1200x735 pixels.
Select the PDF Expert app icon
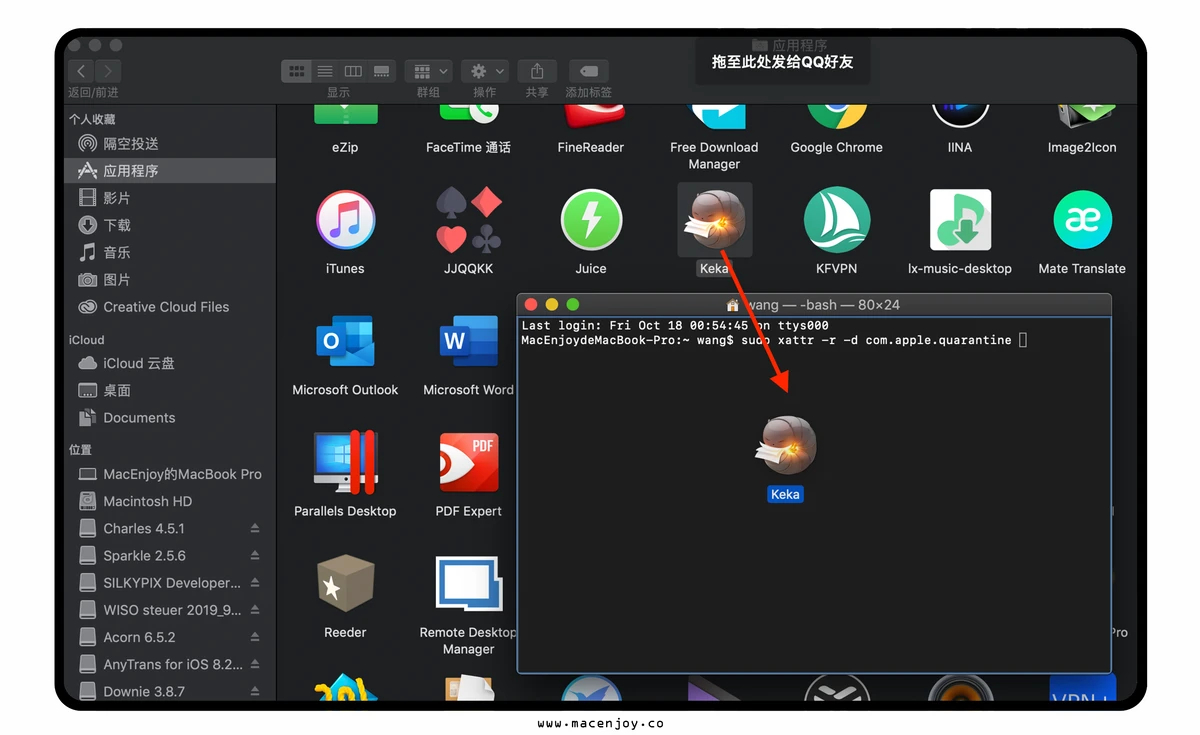(469, 463)
